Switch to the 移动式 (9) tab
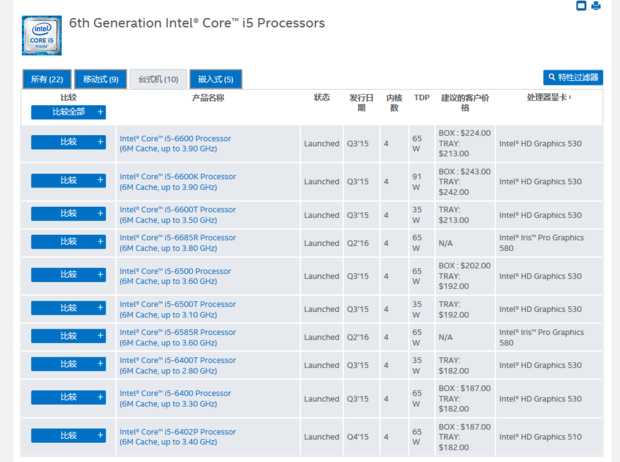 [x=101, y=79]
